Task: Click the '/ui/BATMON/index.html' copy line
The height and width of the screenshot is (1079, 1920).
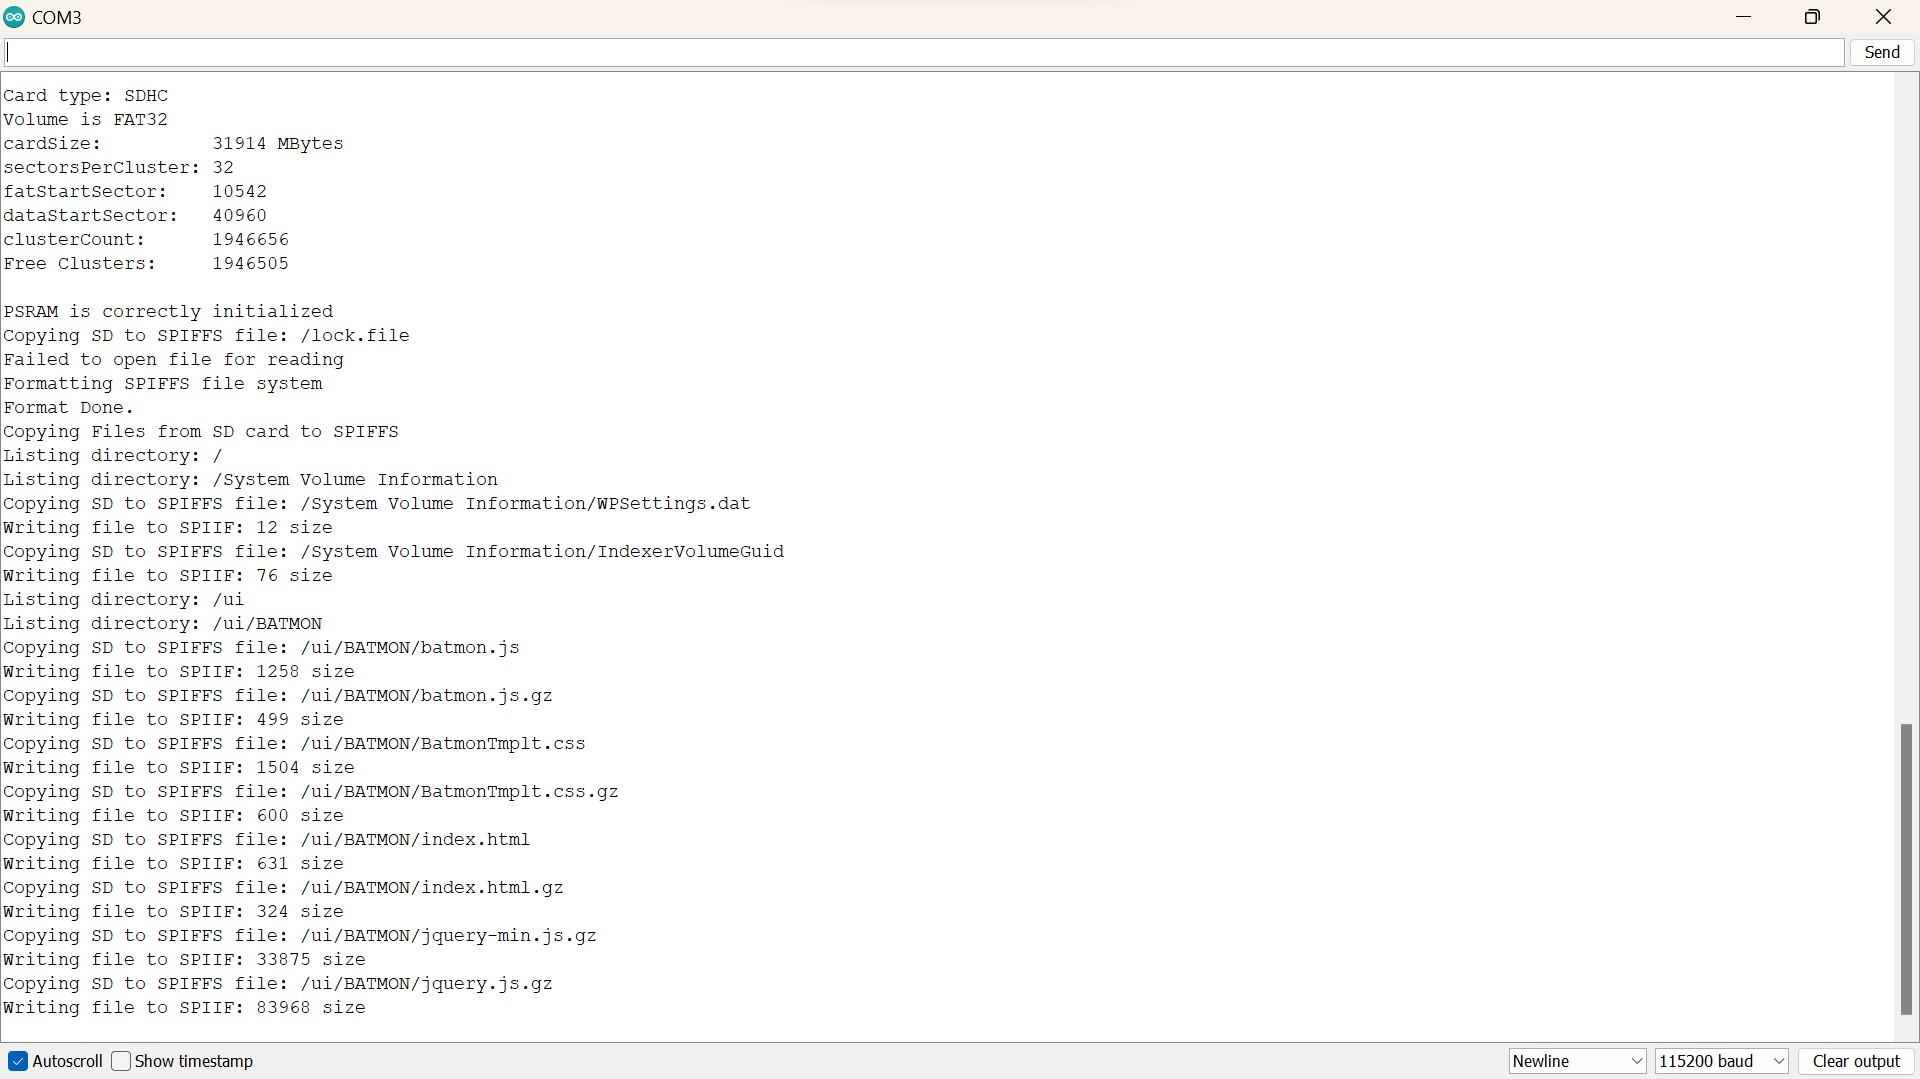Action: [267, 840]
